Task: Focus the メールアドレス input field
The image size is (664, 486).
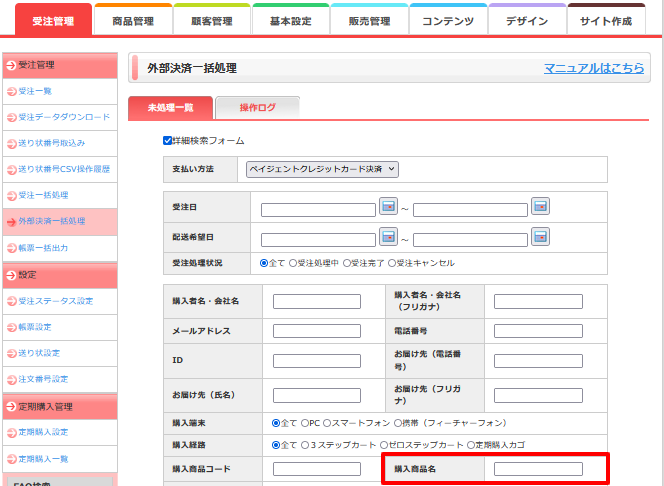Action: coord(317,331)
